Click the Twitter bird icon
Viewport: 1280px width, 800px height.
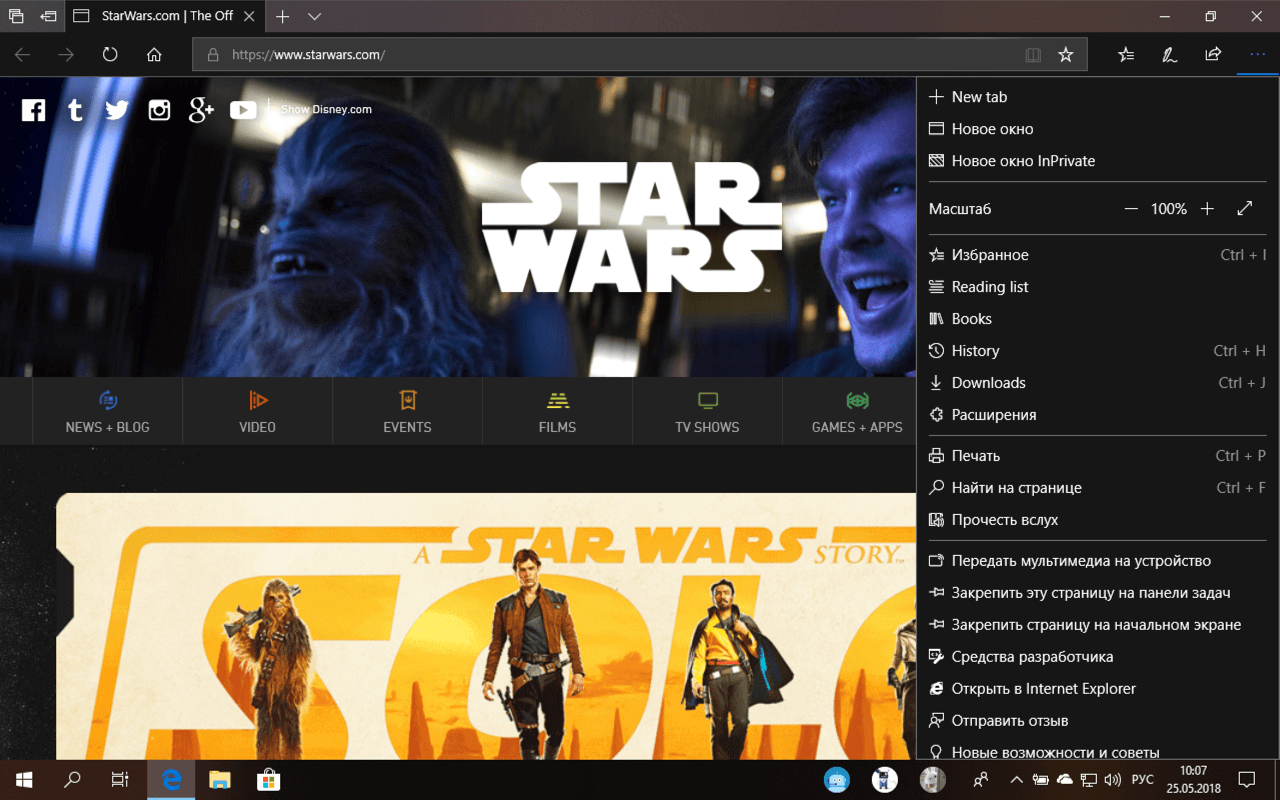coord(117,110)
